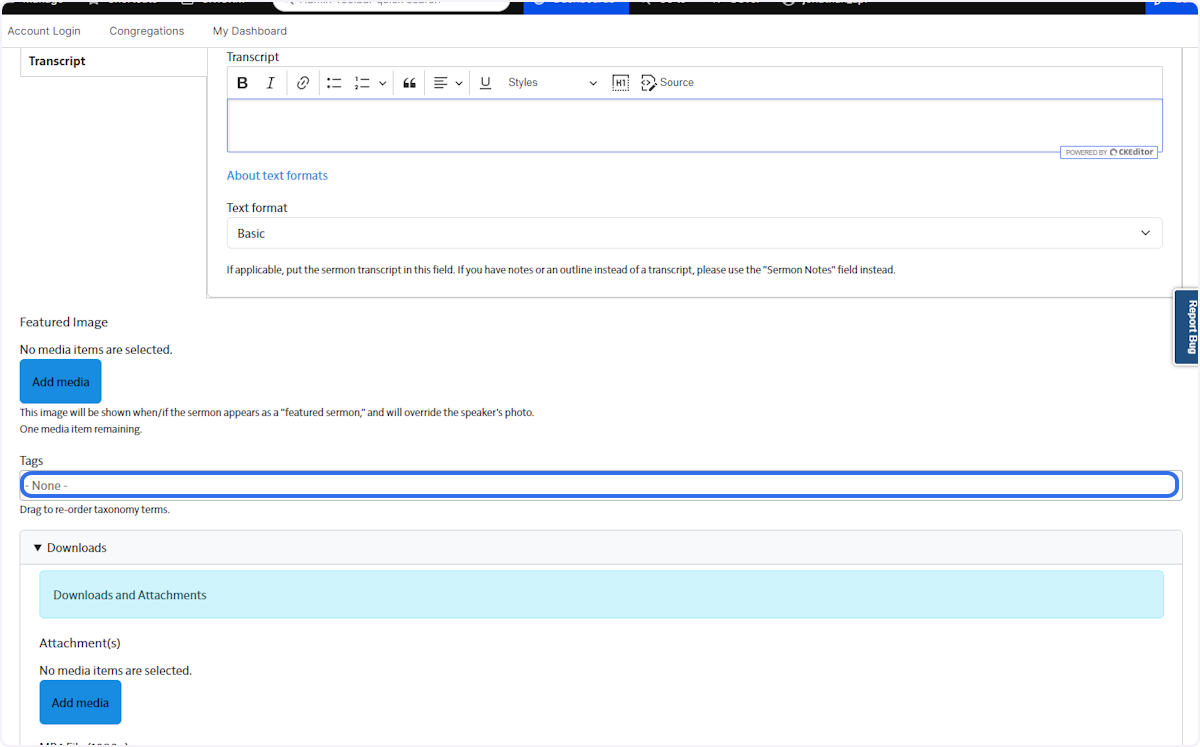Toggle Show blocks H1 icon
Image resolution: width=1200 pixels, height=747 pixels.
click(620, 83)
